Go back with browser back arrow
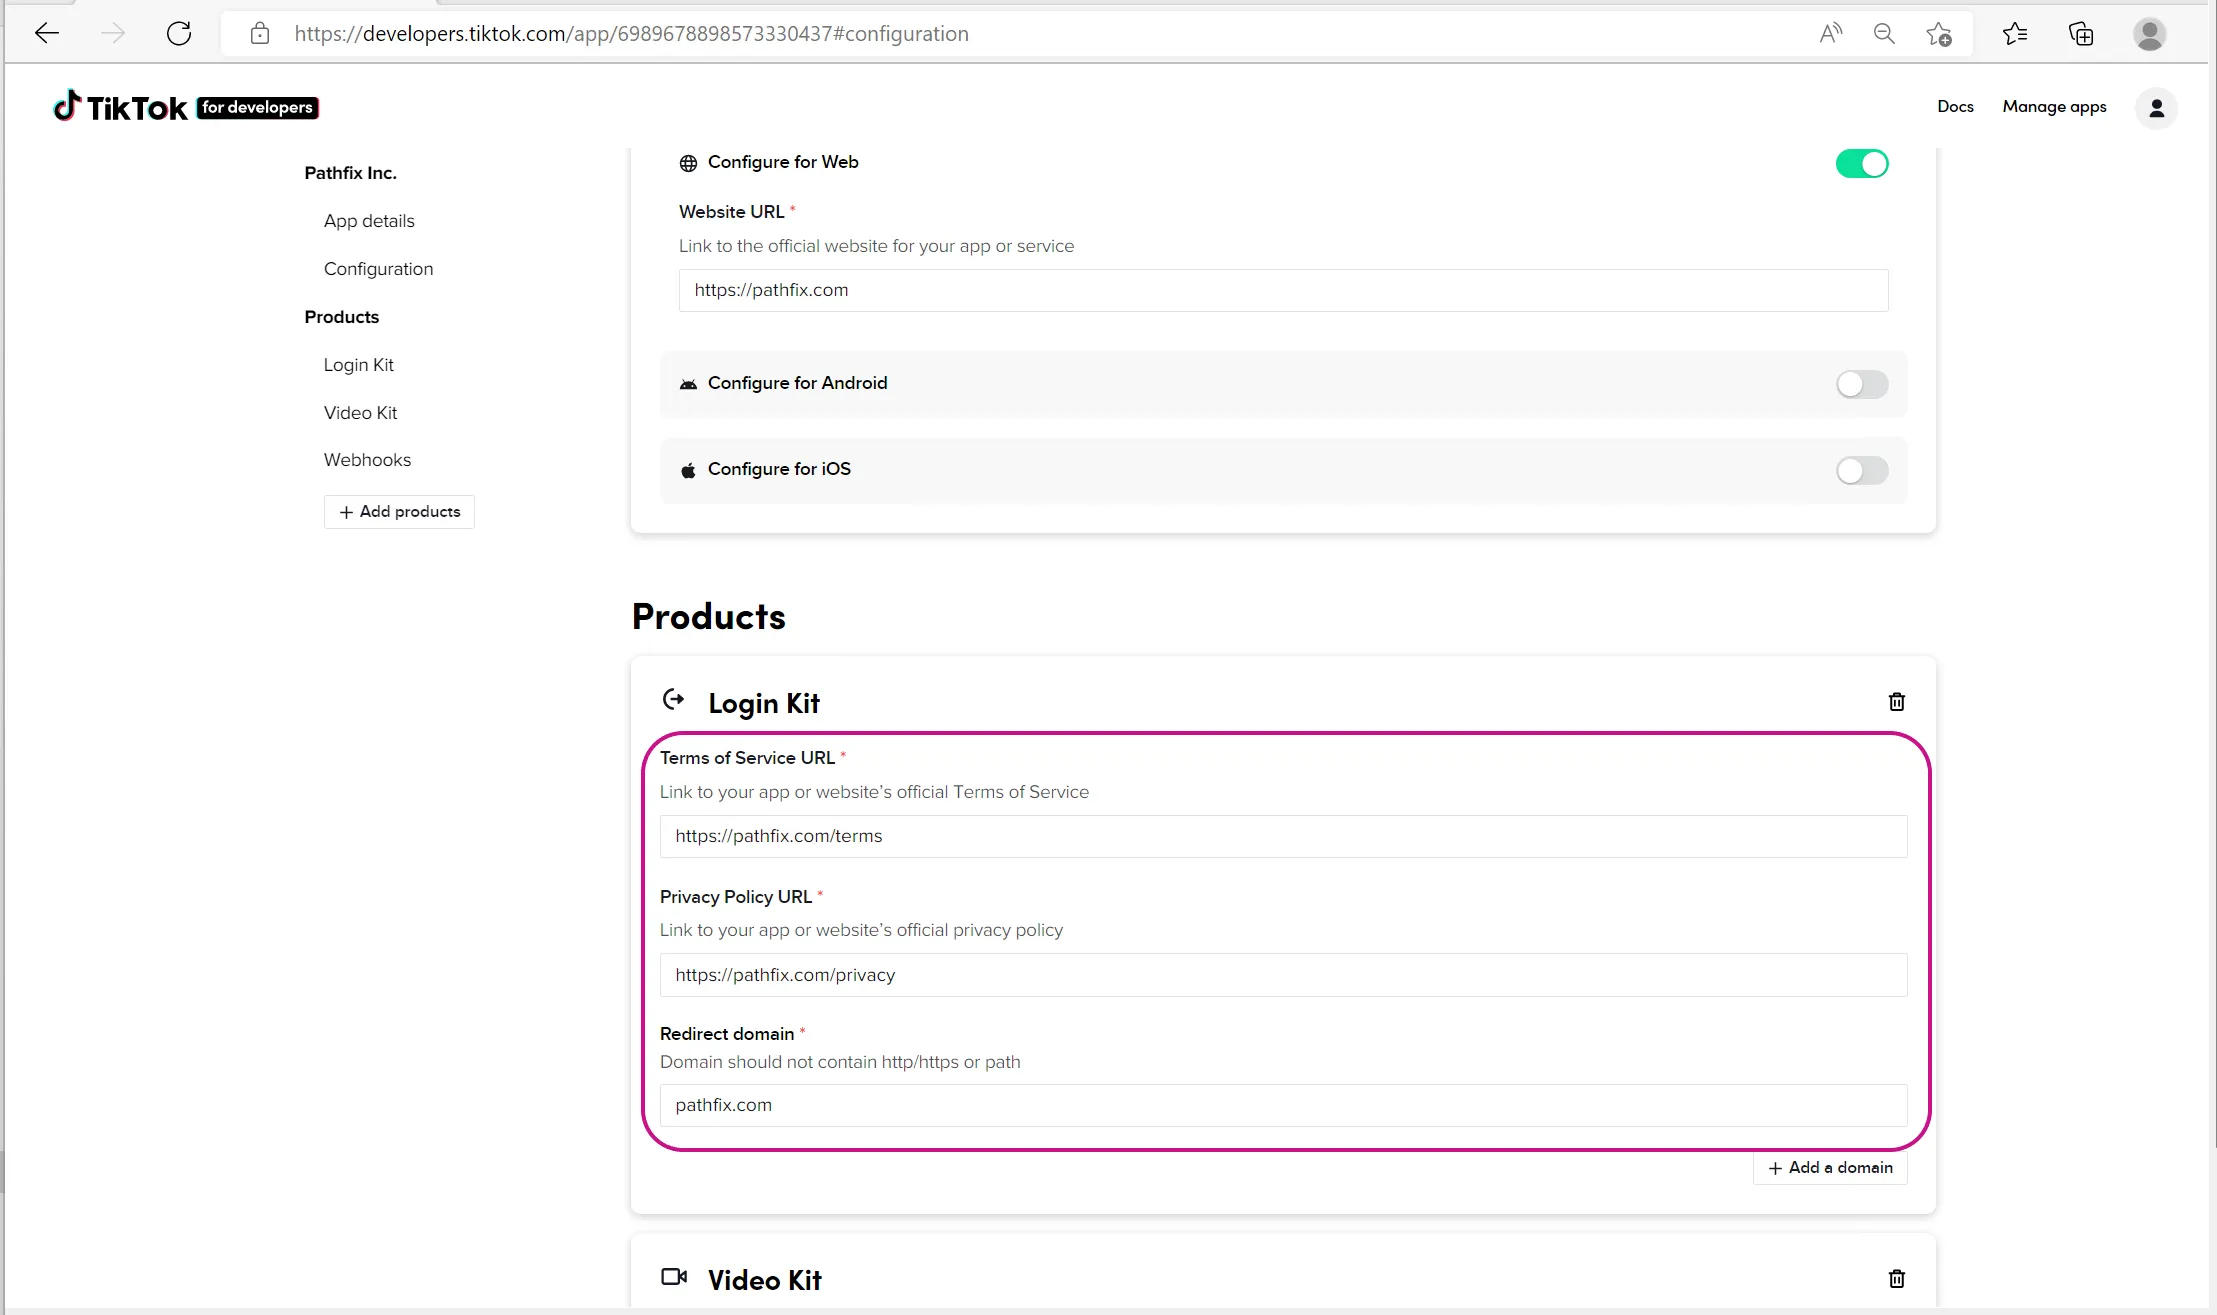Viewport: 2217px width, 1315px height. [x=47, y=34]
